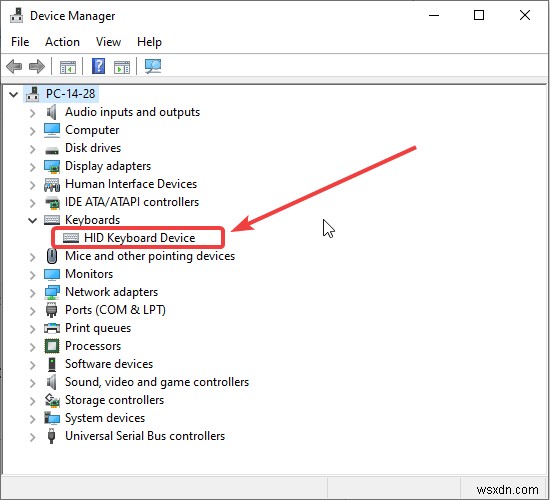Click the Monitors icon
Viewport: 550px width, 500px height.
coord(52,274)
